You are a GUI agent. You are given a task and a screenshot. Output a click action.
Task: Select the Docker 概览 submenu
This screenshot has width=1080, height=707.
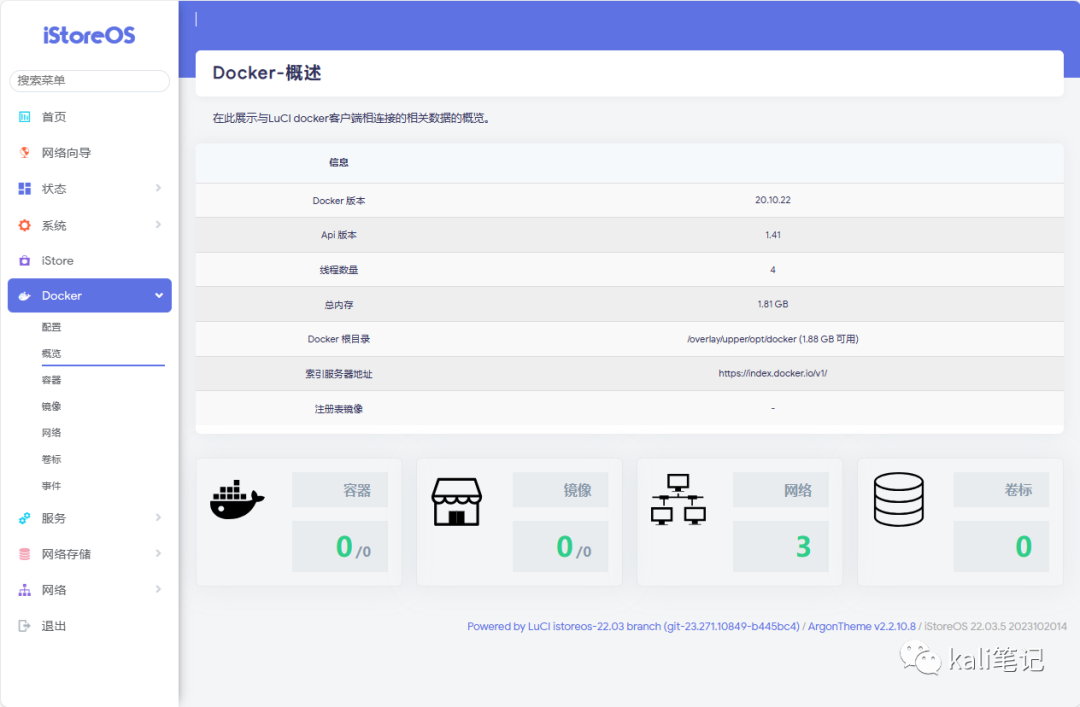51,353
